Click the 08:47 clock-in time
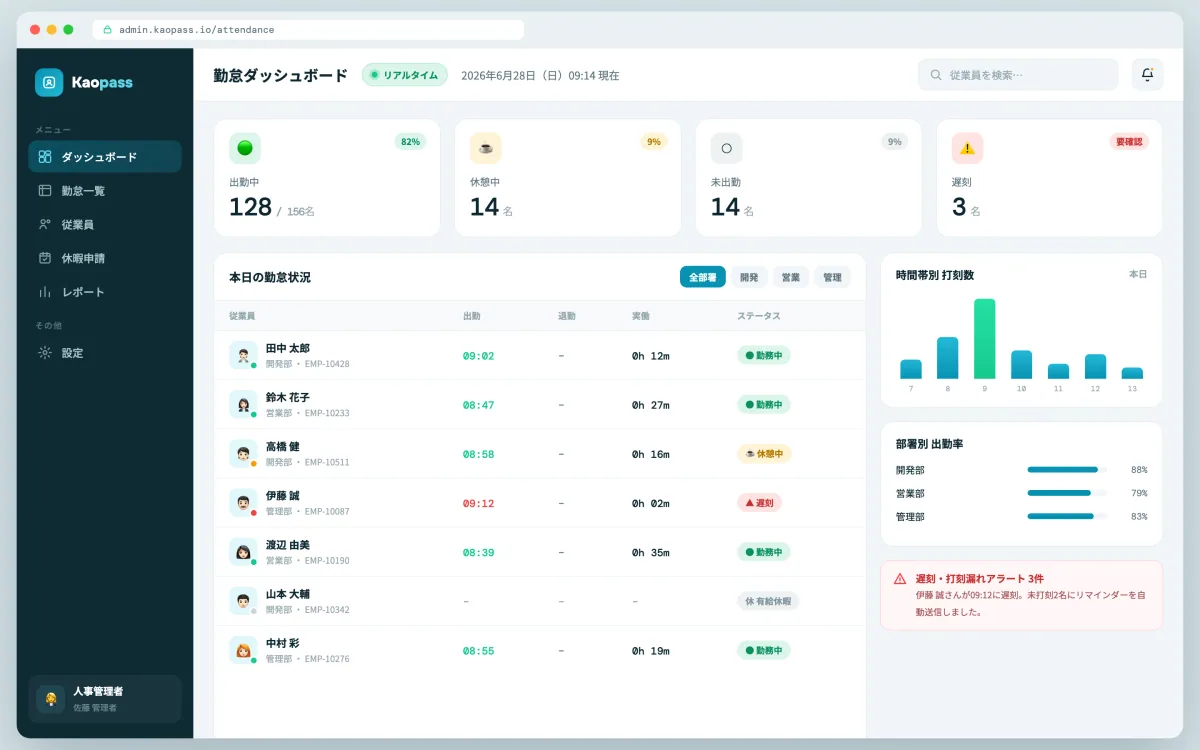This screenshot has height=750, width=1200. (478, 405)
